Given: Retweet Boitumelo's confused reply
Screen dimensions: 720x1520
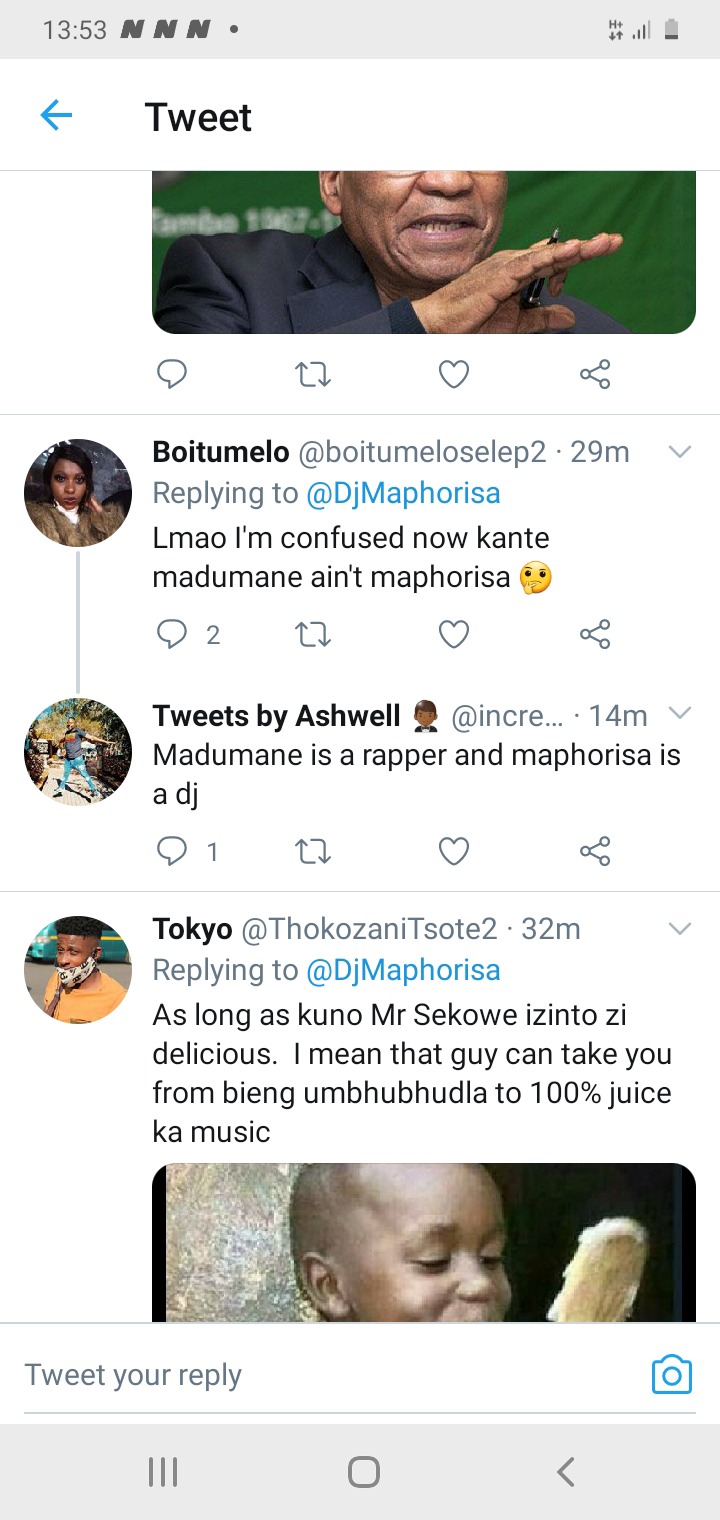Looking at the screenshot, I should pyautogui.click(x=313, y=634).
